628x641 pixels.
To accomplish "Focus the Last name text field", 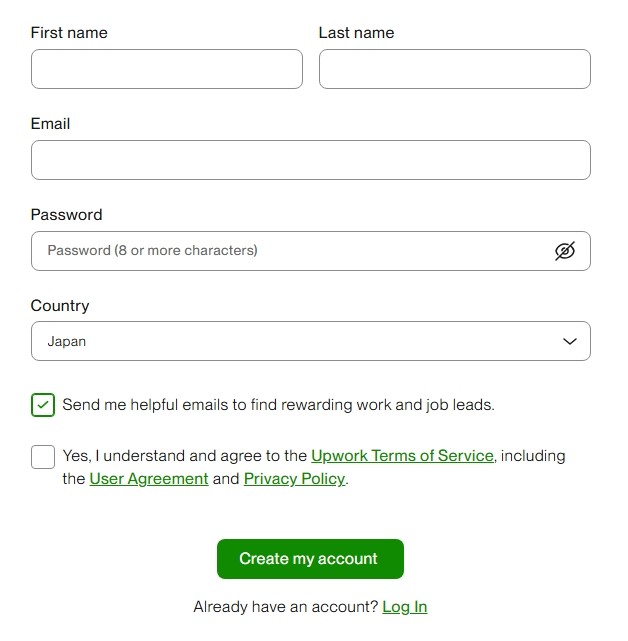I will tap(454, 69).
